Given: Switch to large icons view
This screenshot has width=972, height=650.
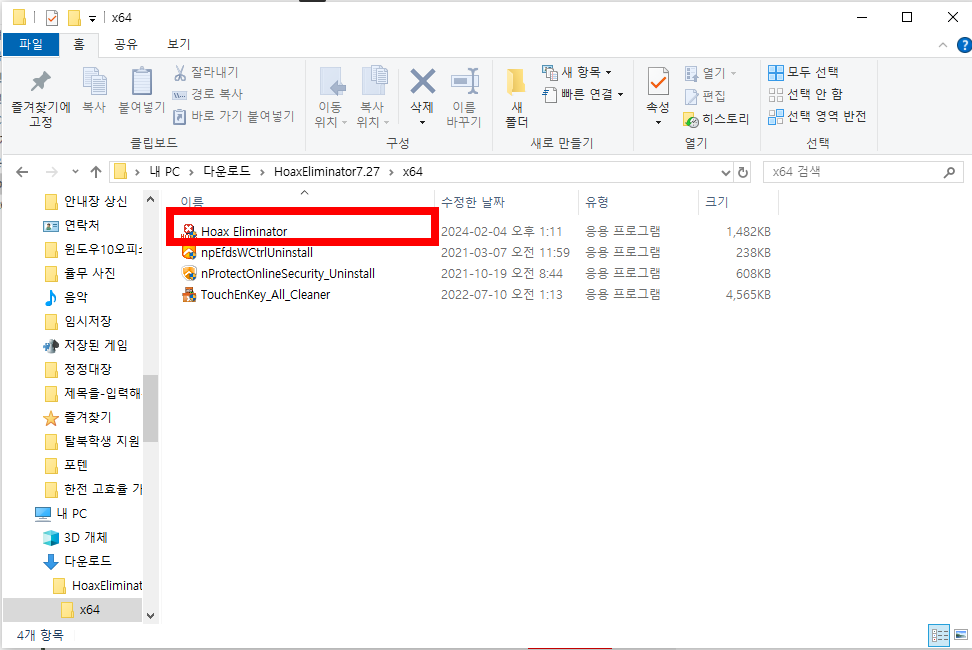Looking at the screenshot, I should pos(961,635).
